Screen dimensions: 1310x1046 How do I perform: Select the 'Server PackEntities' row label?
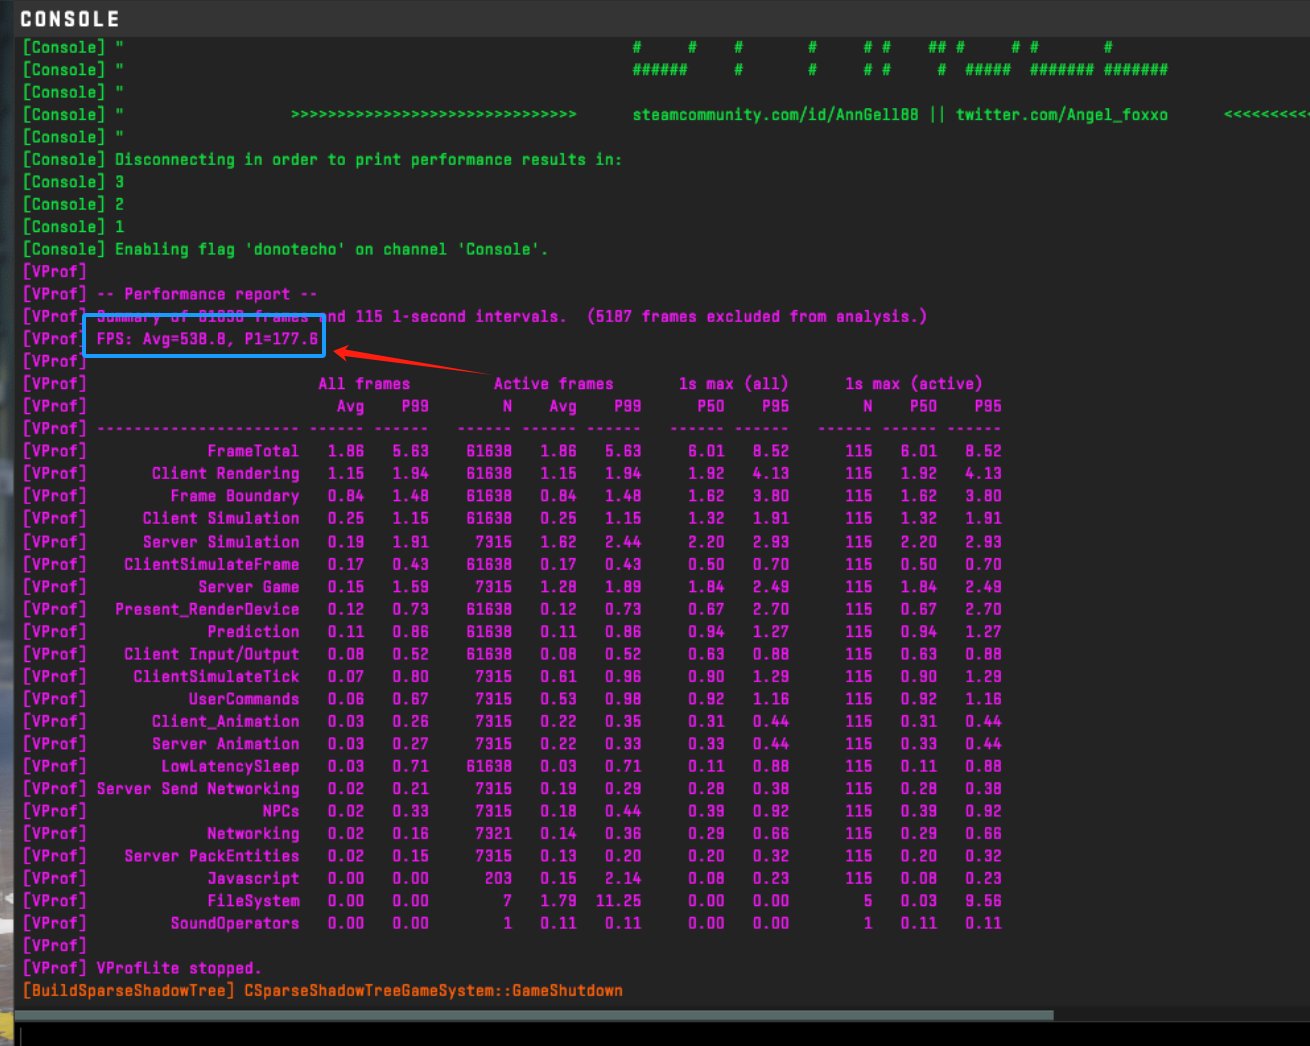[212, 856]
